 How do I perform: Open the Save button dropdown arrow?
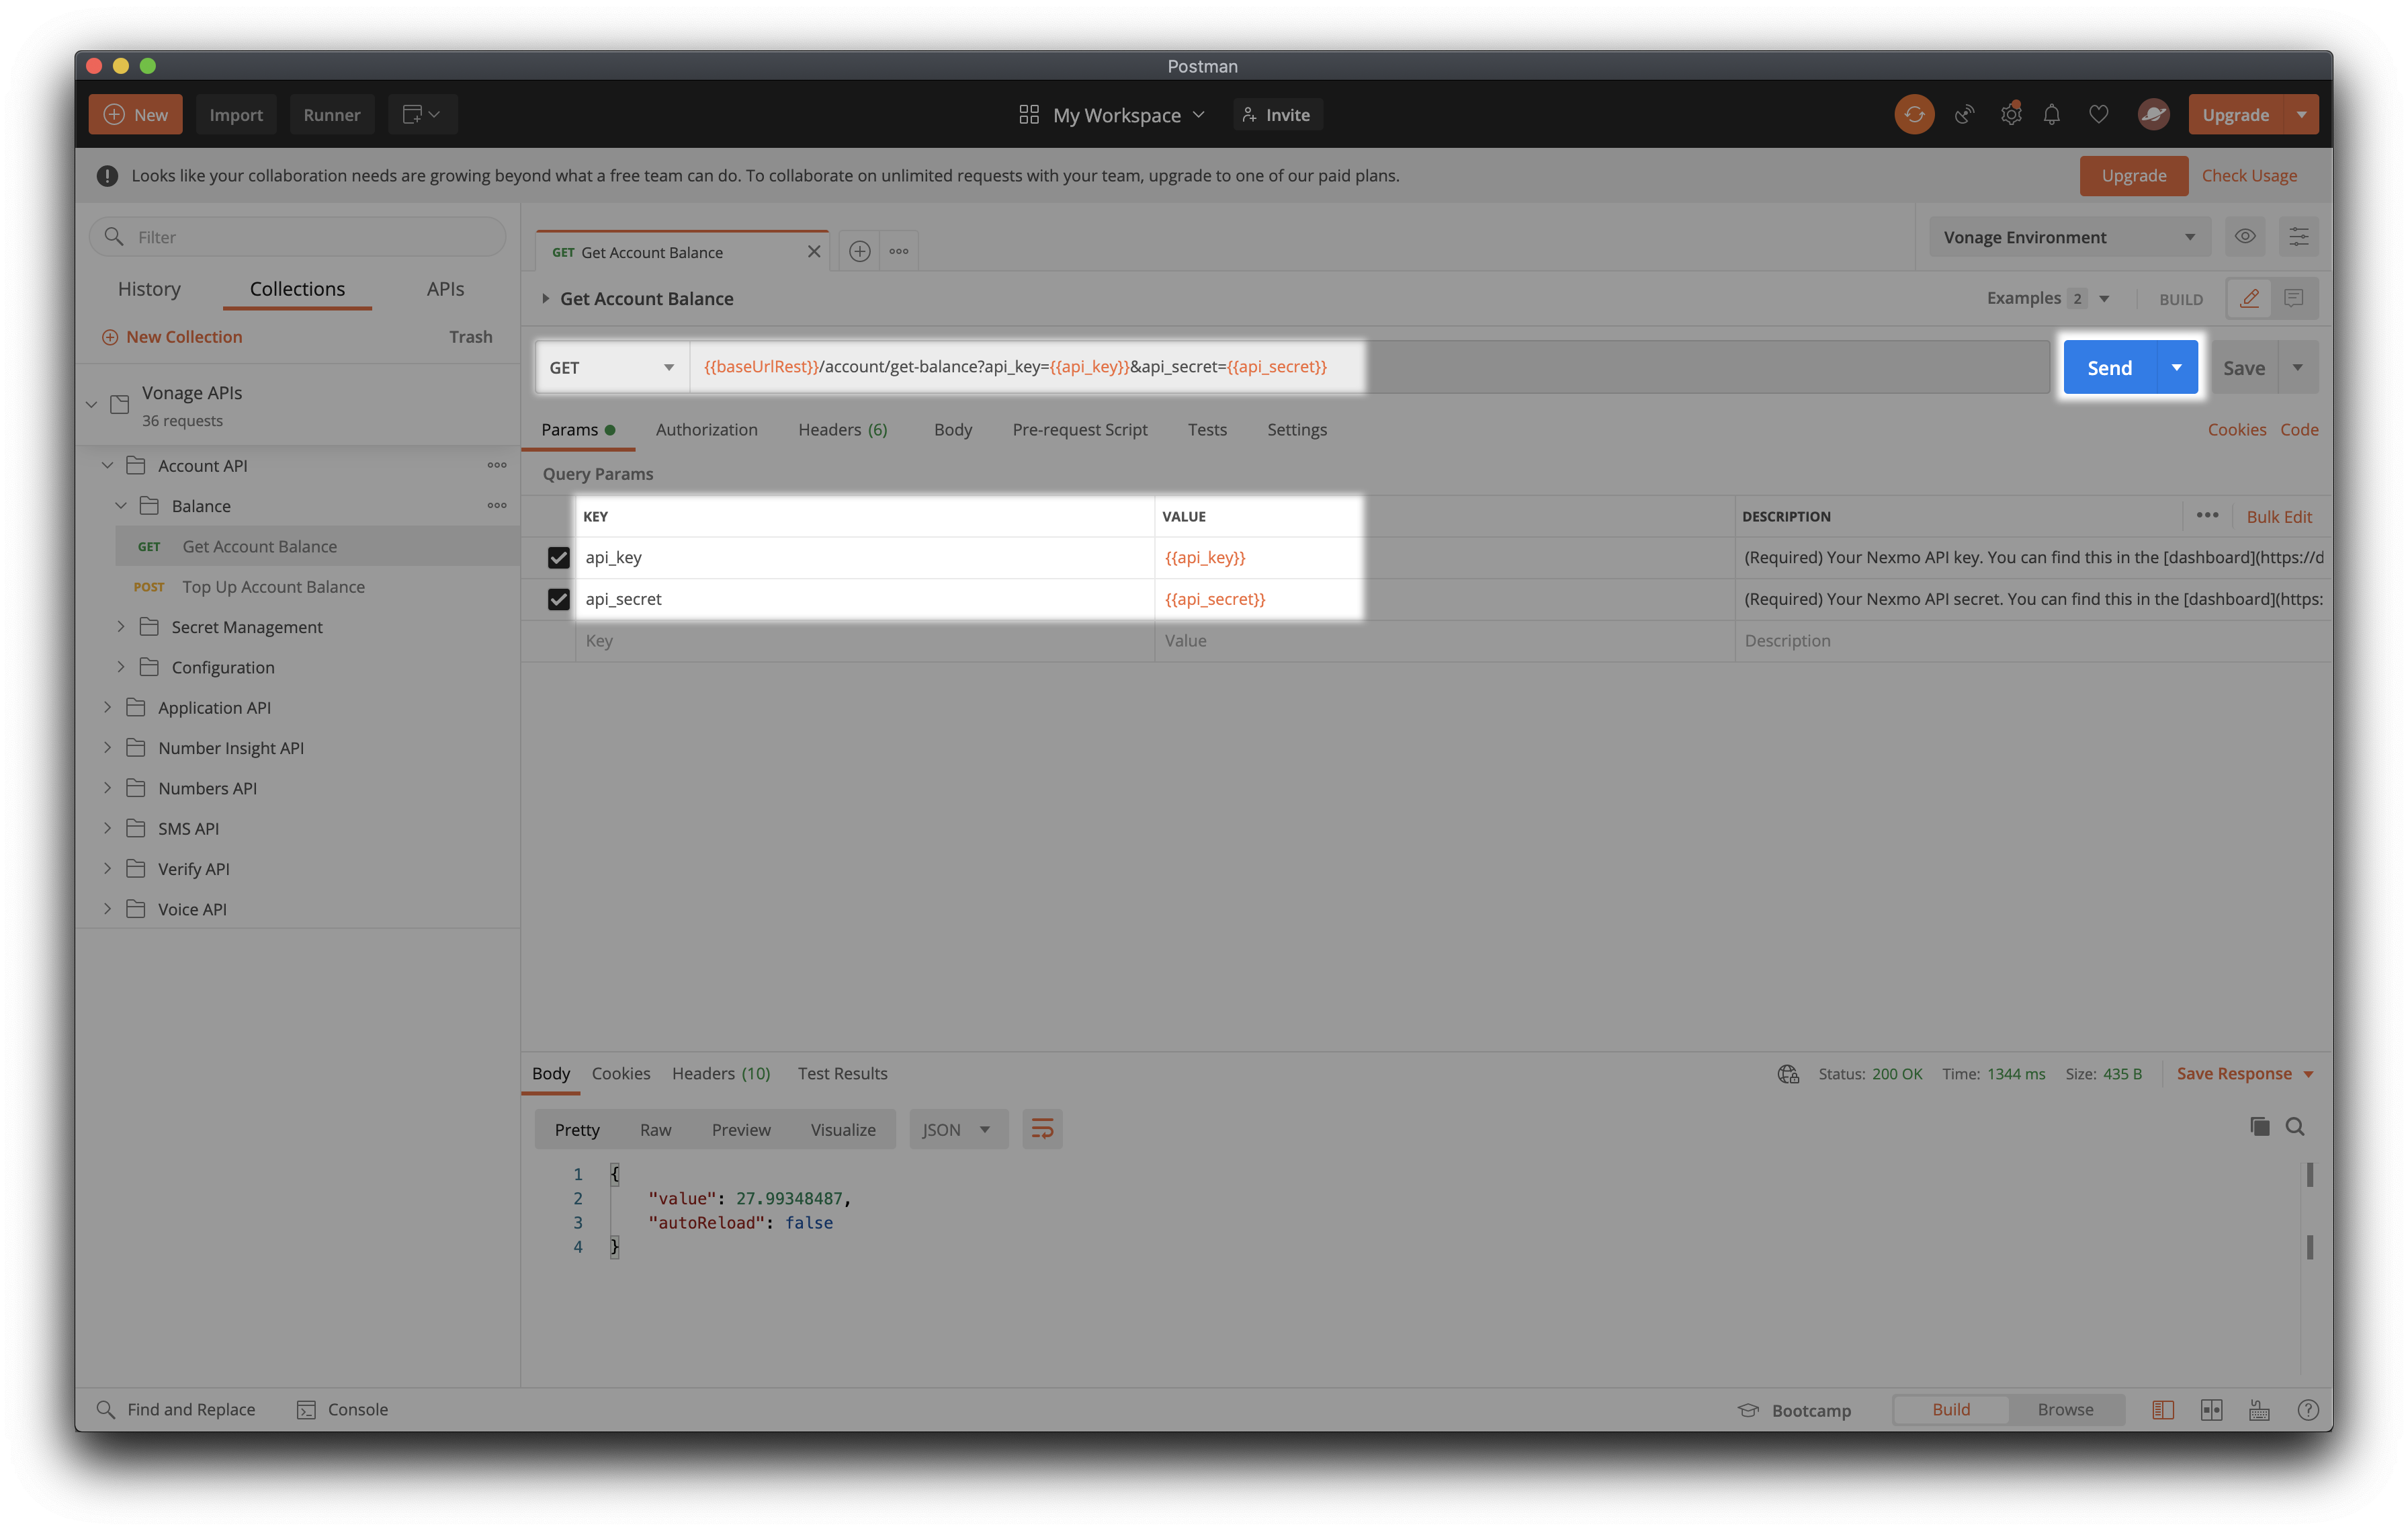point(2298,368)
